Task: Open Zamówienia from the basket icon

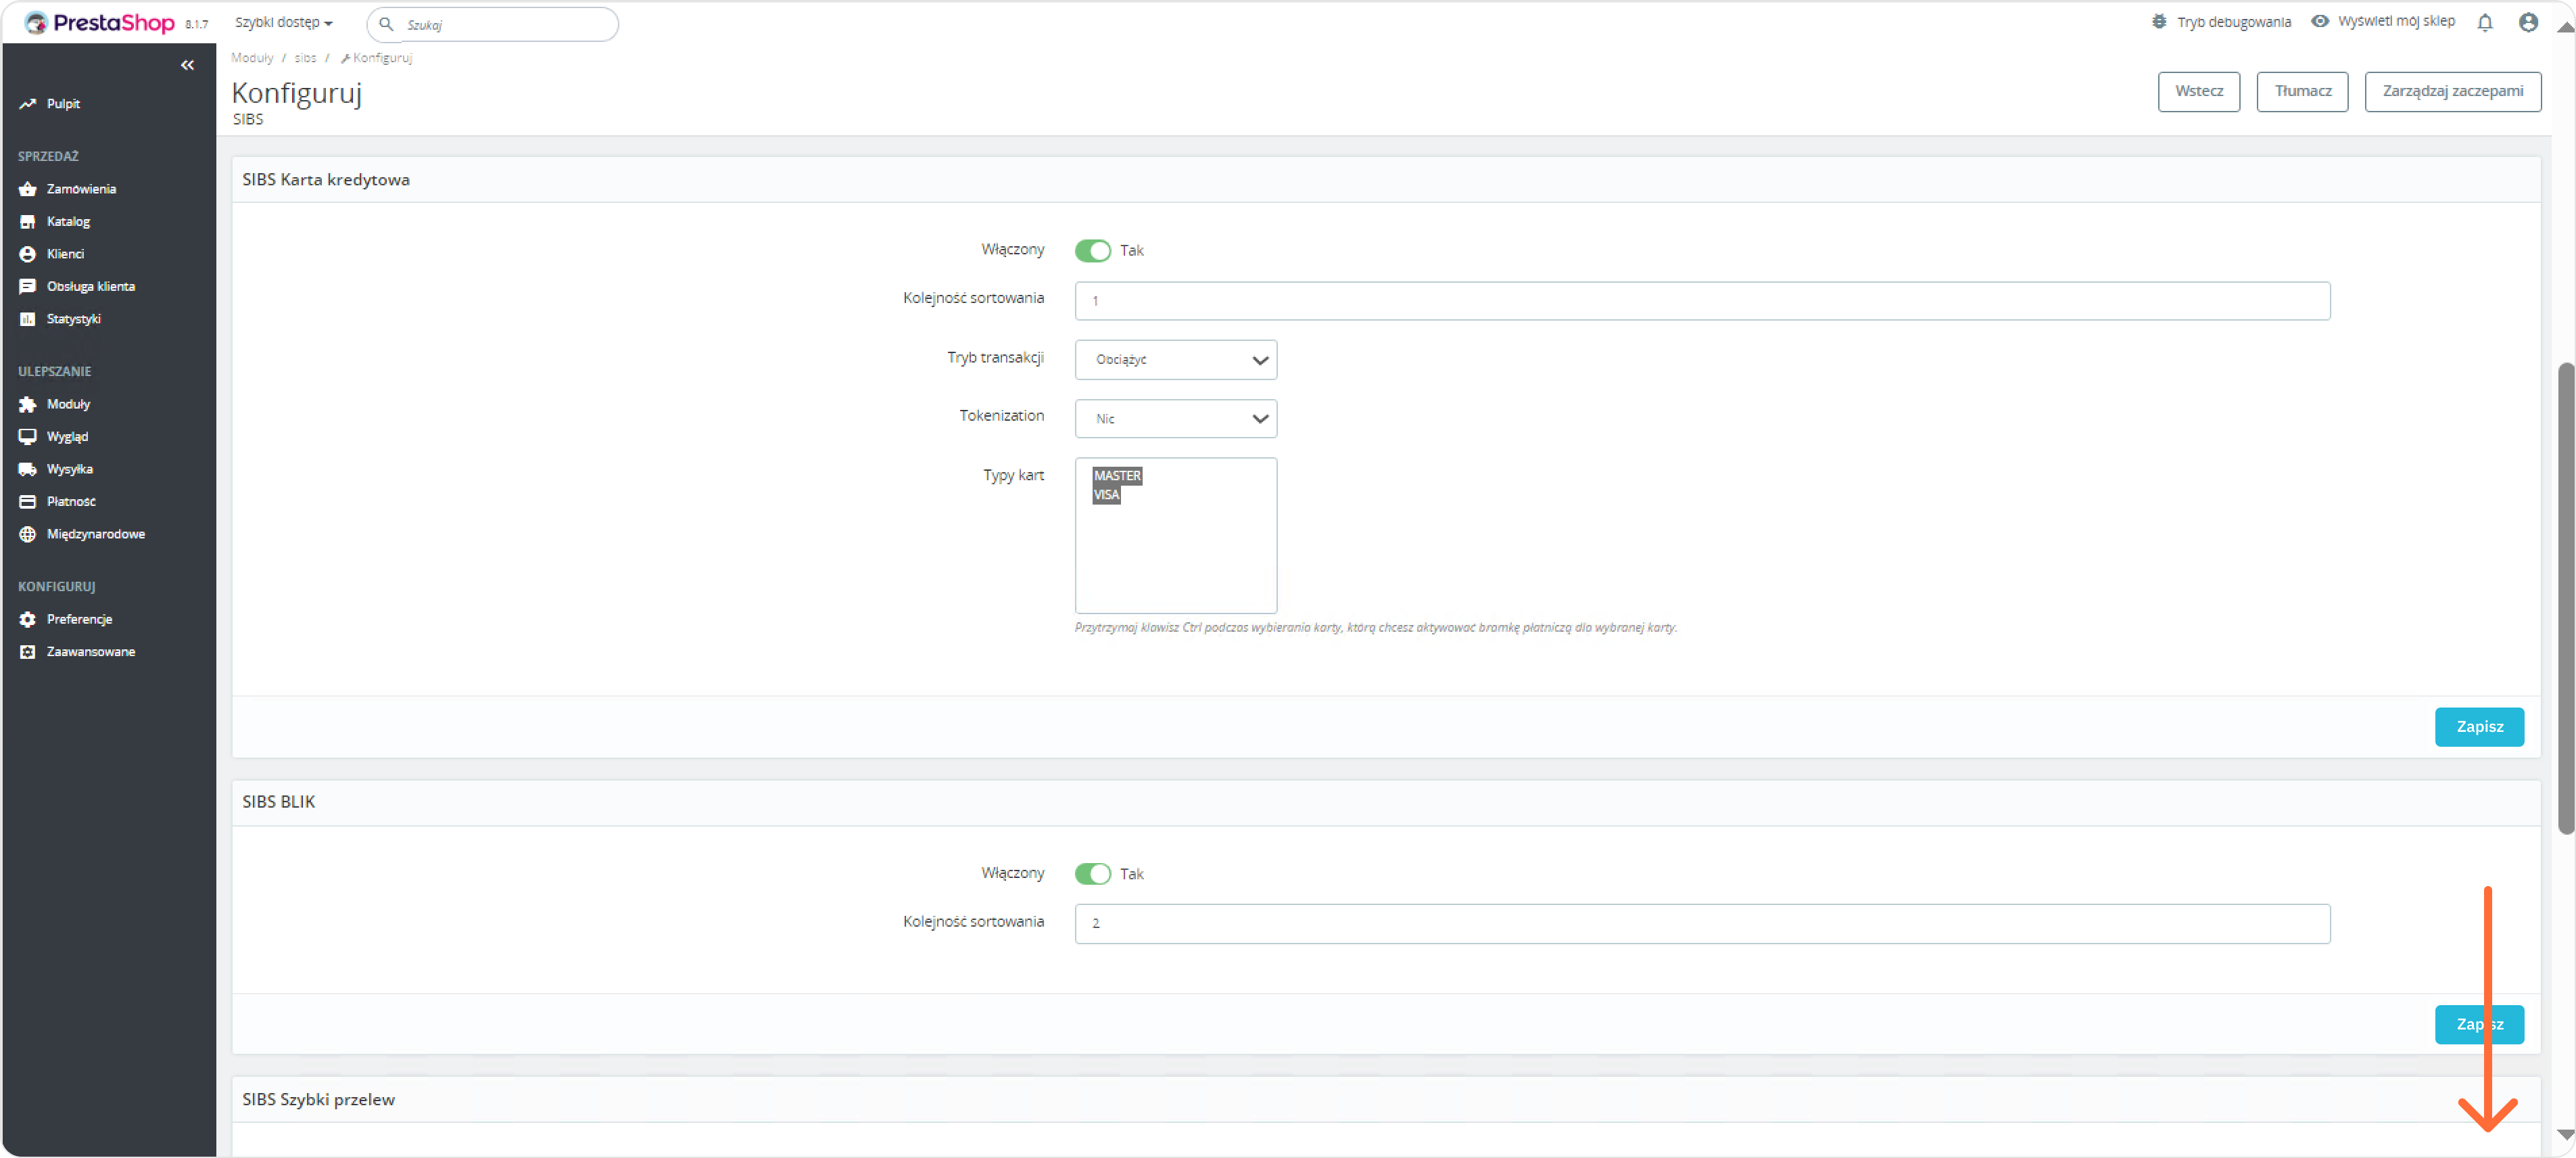Action: pyautogui.click(x=28, y=189)
